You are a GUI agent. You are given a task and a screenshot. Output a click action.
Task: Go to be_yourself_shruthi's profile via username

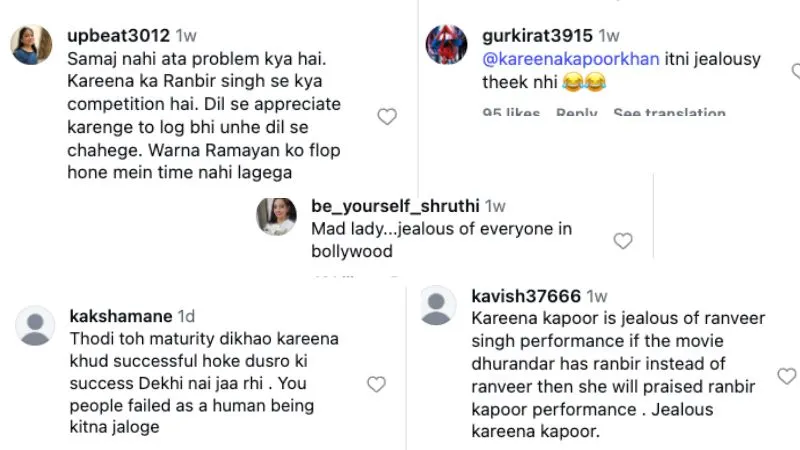pyautogui.click(x=396, y=207)
